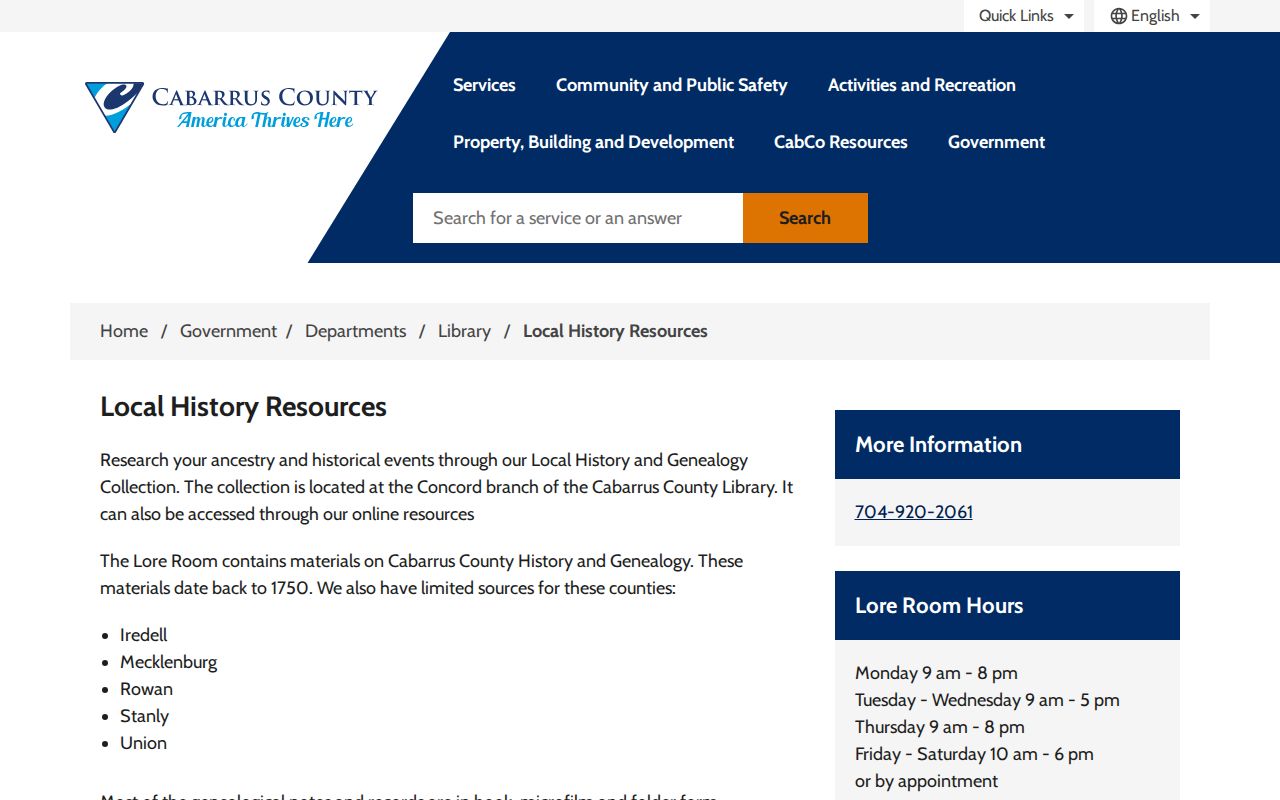Click Tuesday - Wednesday hours line
The height and width of the screenshot is (800, 1280).
(x=987, y=700)
